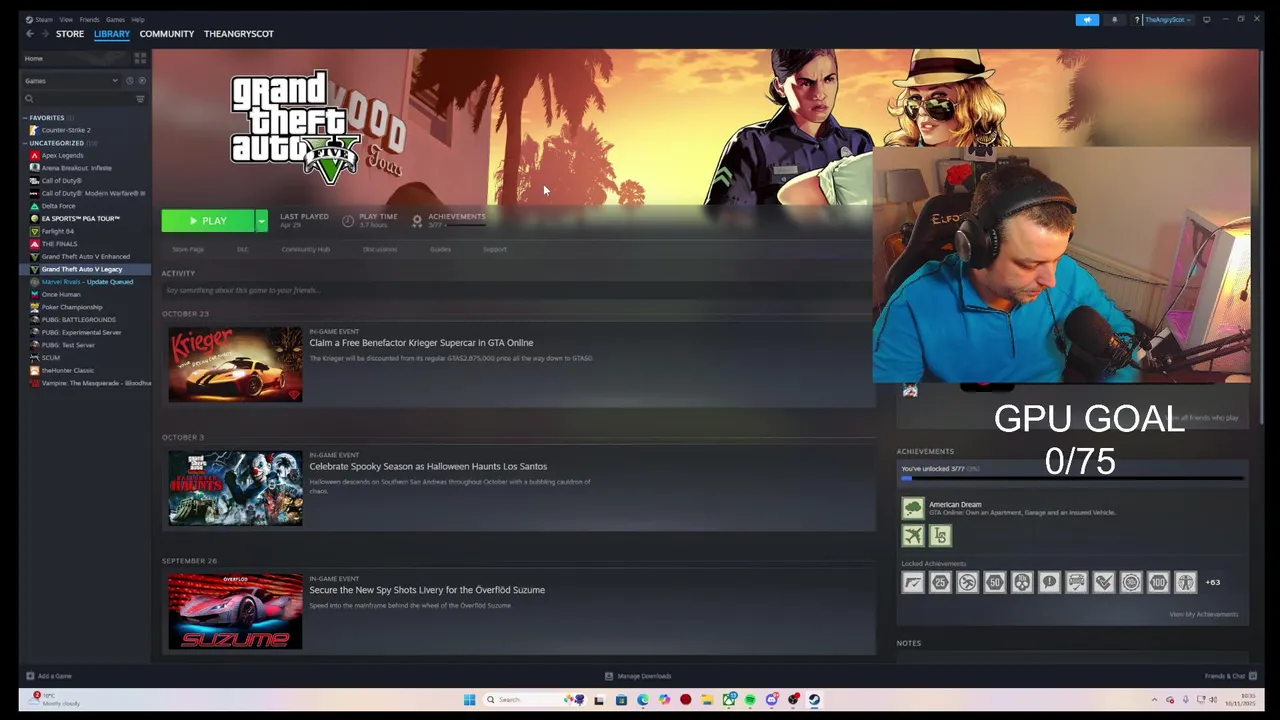Click the library search magnifier icon
The image size is (1280, 720).
click(29, 99)
